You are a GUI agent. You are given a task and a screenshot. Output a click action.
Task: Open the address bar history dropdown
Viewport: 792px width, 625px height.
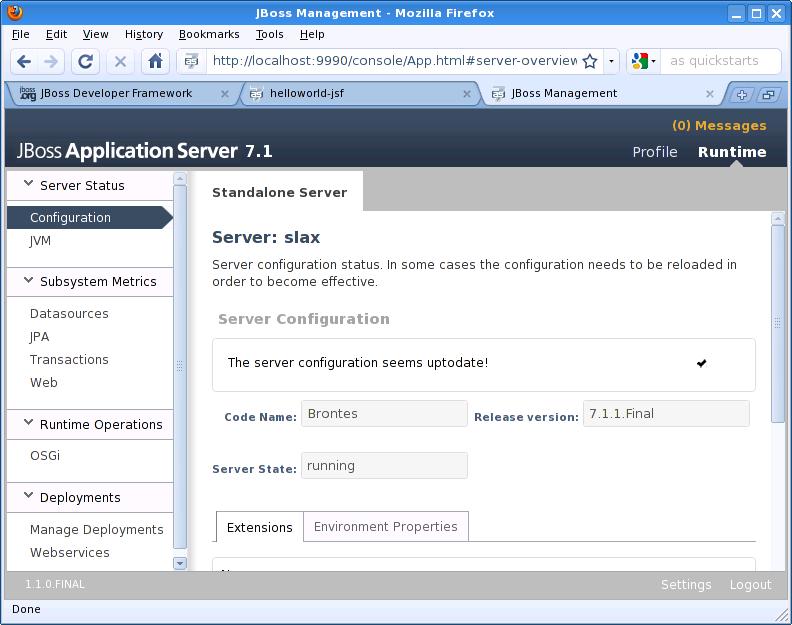611,61
